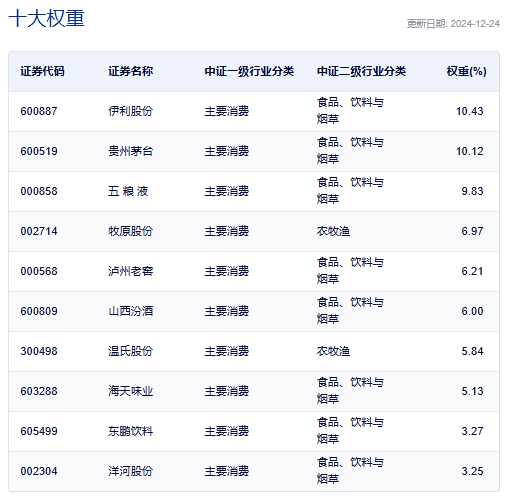Select the 五粮液 row name
Screen dimensions: 508x496
pyautogui.click(x=128, y=191)
